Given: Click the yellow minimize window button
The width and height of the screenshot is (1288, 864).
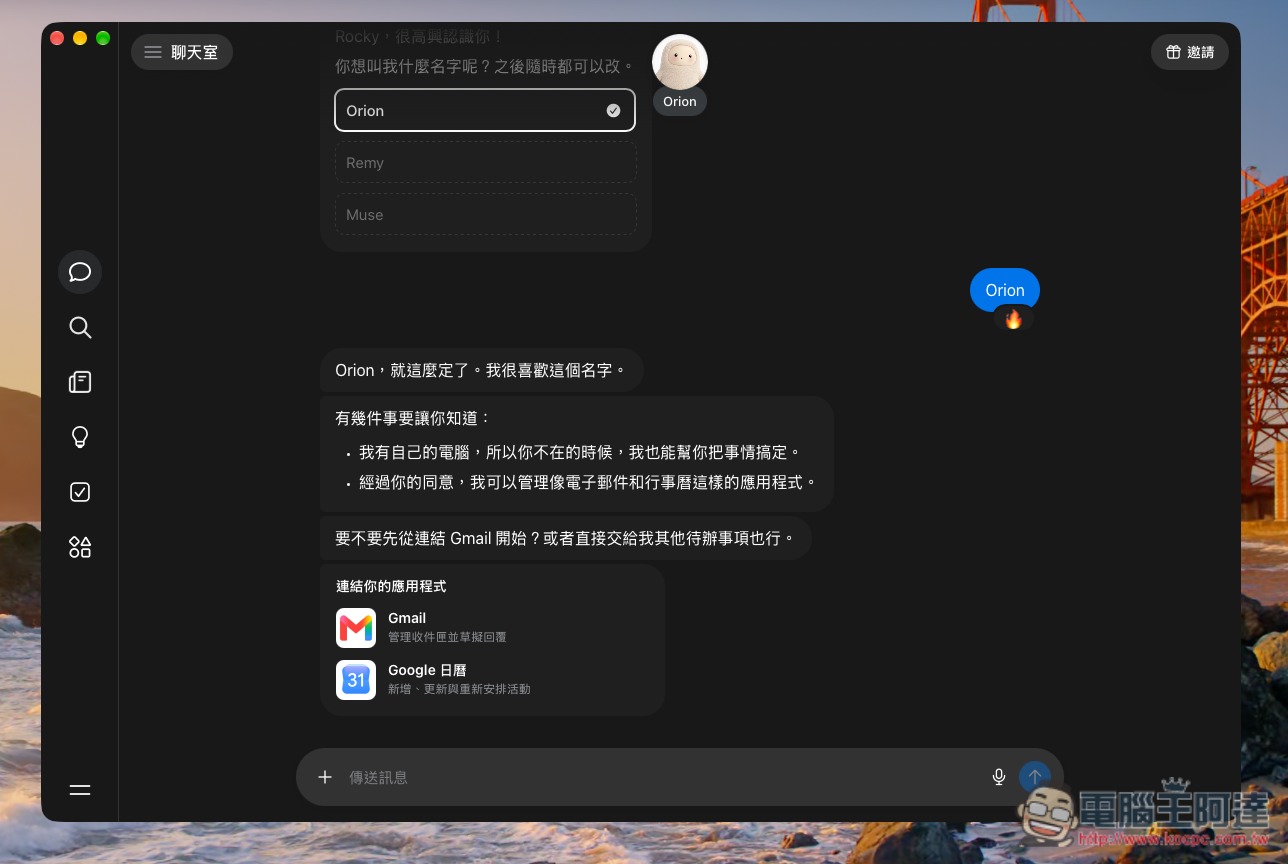Looking at the screenshot, I should coord(80,38).
